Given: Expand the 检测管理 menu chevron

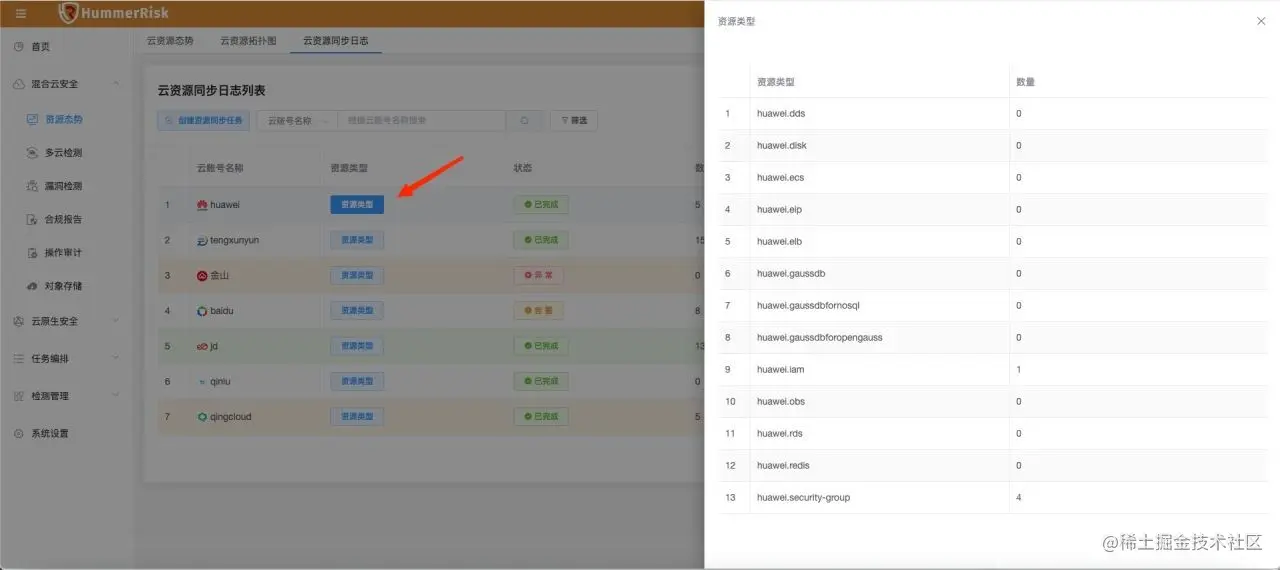Looking at the screenshot, I should click(116, 396).
